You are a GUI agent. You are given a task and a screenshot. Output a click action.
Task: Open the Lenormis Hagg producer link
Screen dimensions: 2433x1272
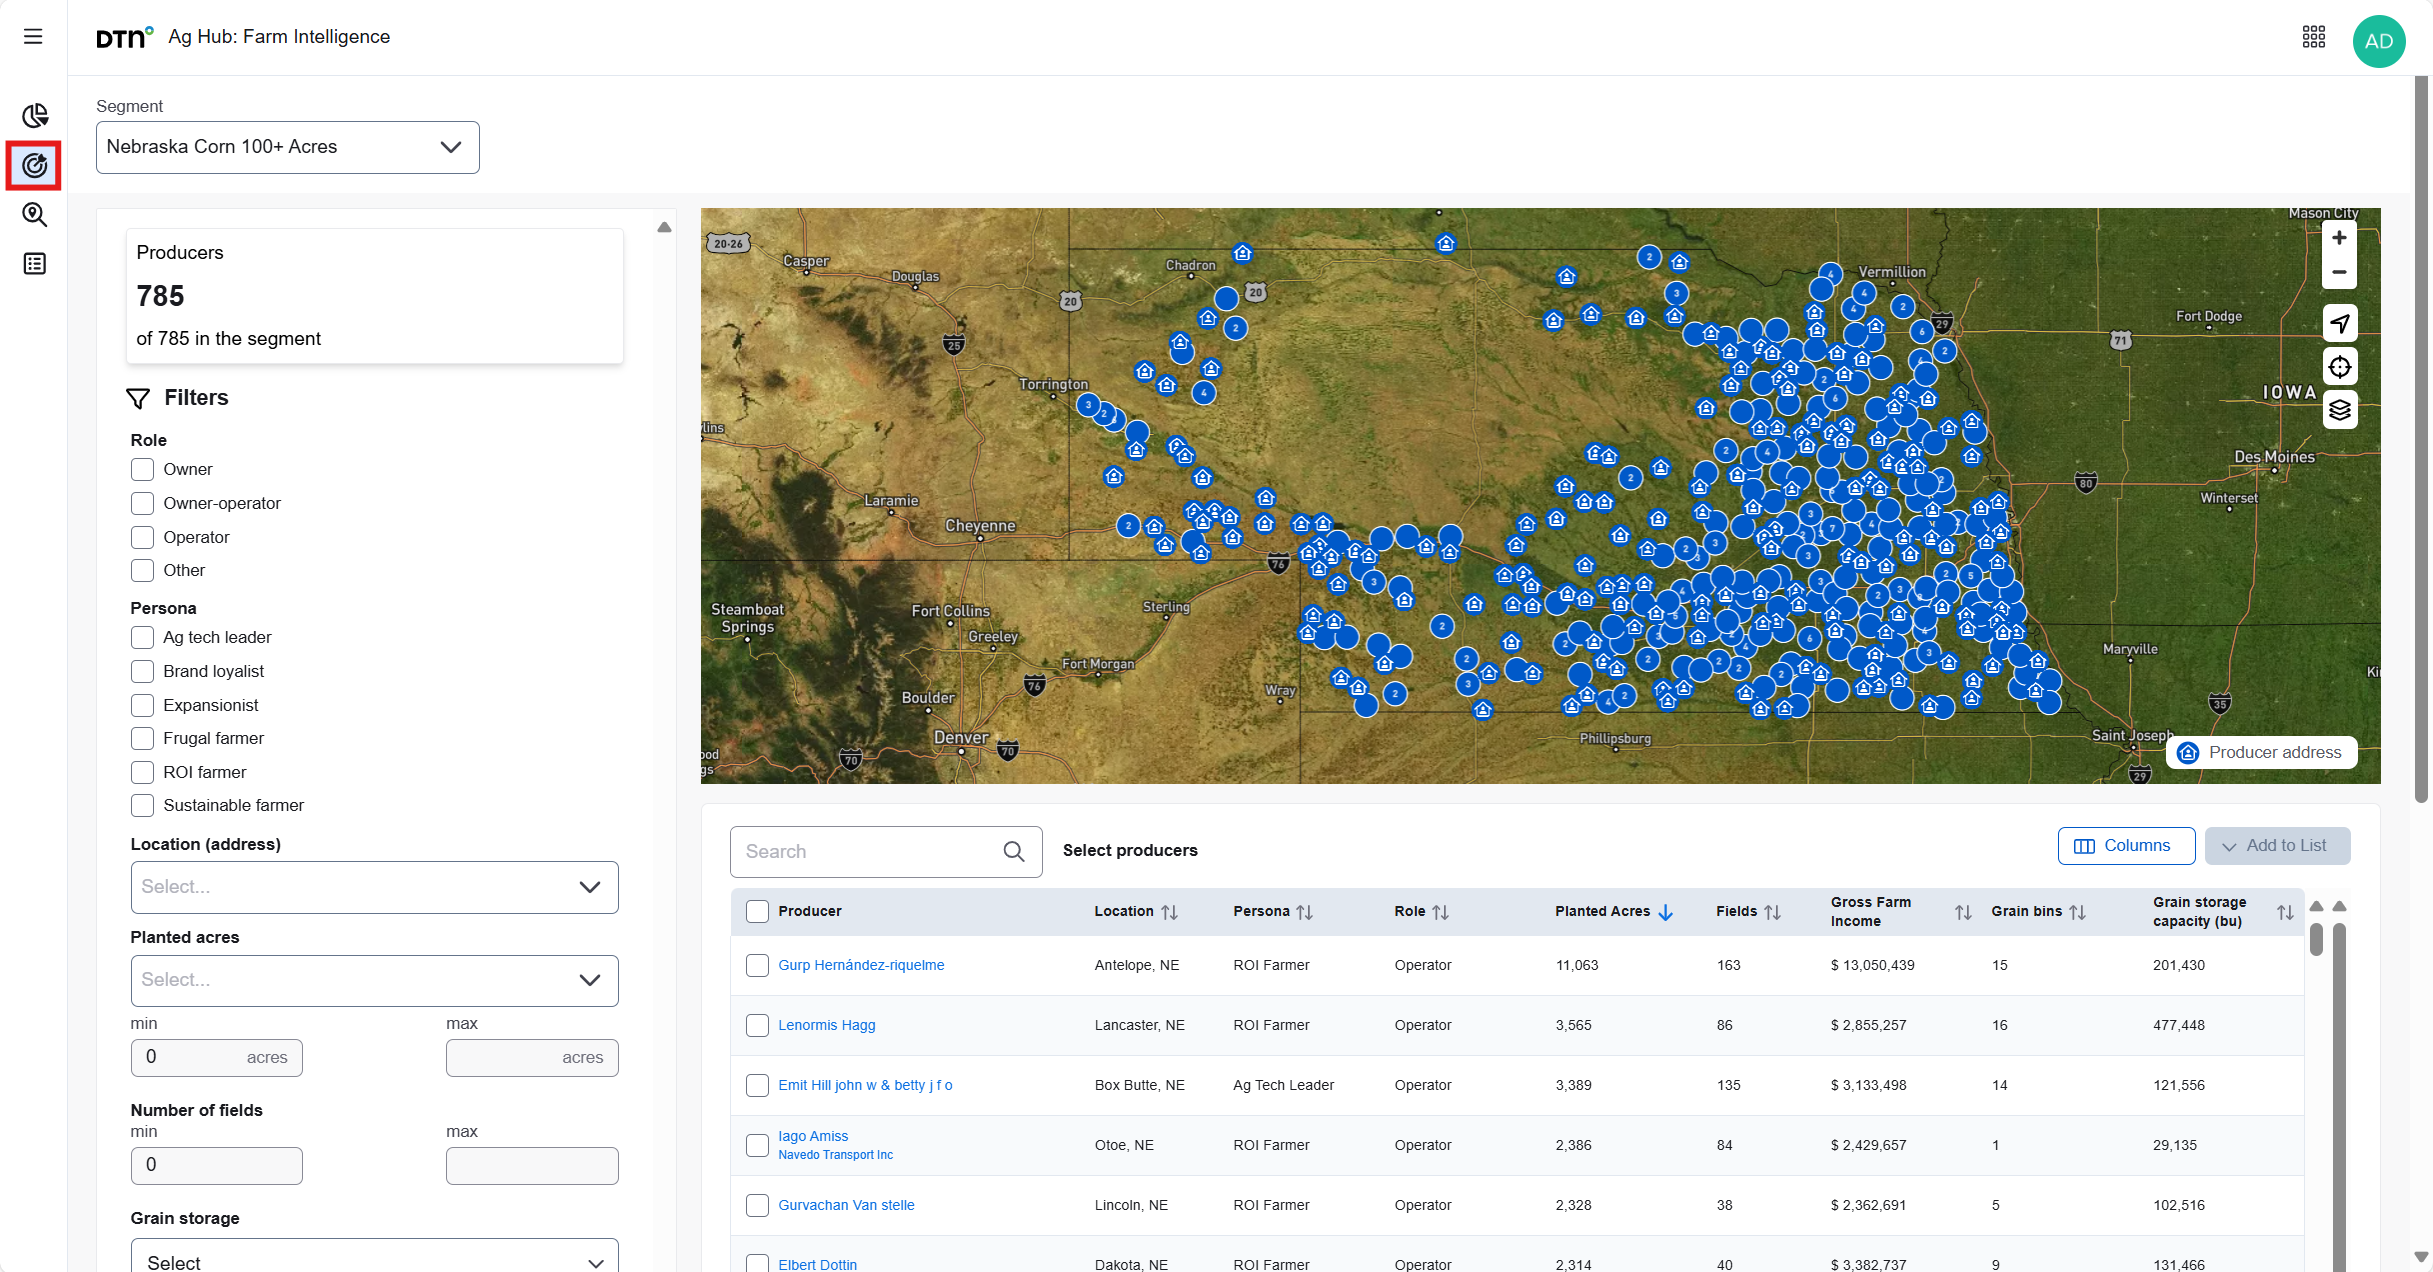pos(826,1025)
